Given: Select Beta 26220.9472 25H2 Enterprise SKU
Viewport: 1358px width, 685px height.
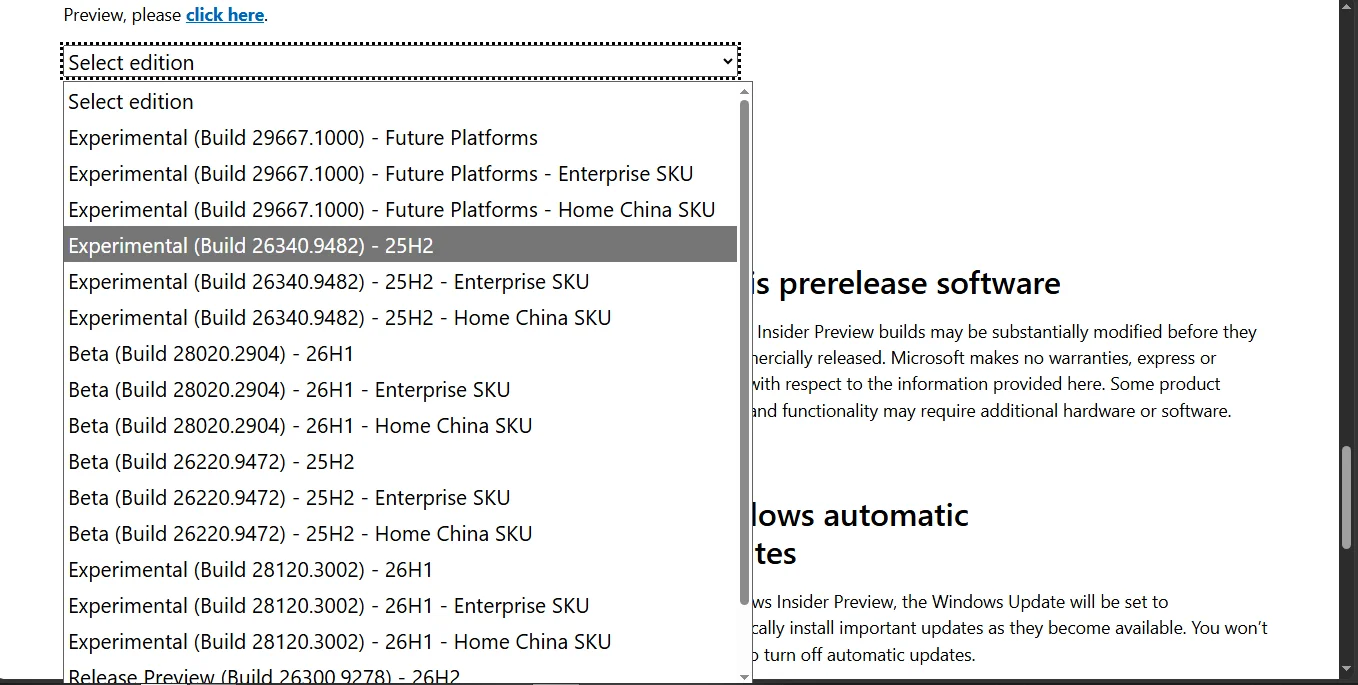Looking at the screenshot, I should pos(400,498).
